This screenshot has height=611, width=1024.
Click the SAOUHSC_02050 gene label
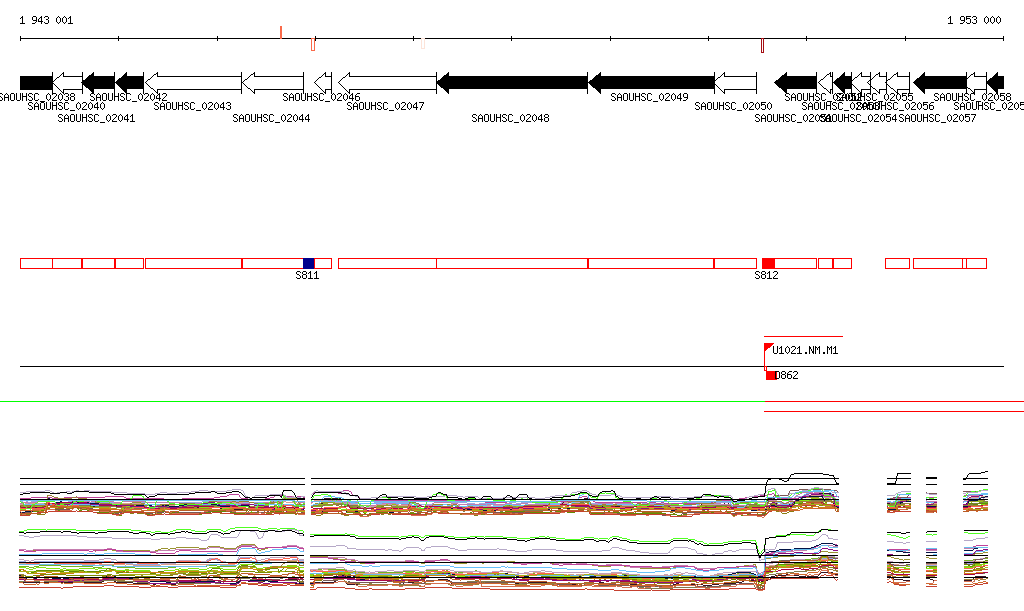733,106
